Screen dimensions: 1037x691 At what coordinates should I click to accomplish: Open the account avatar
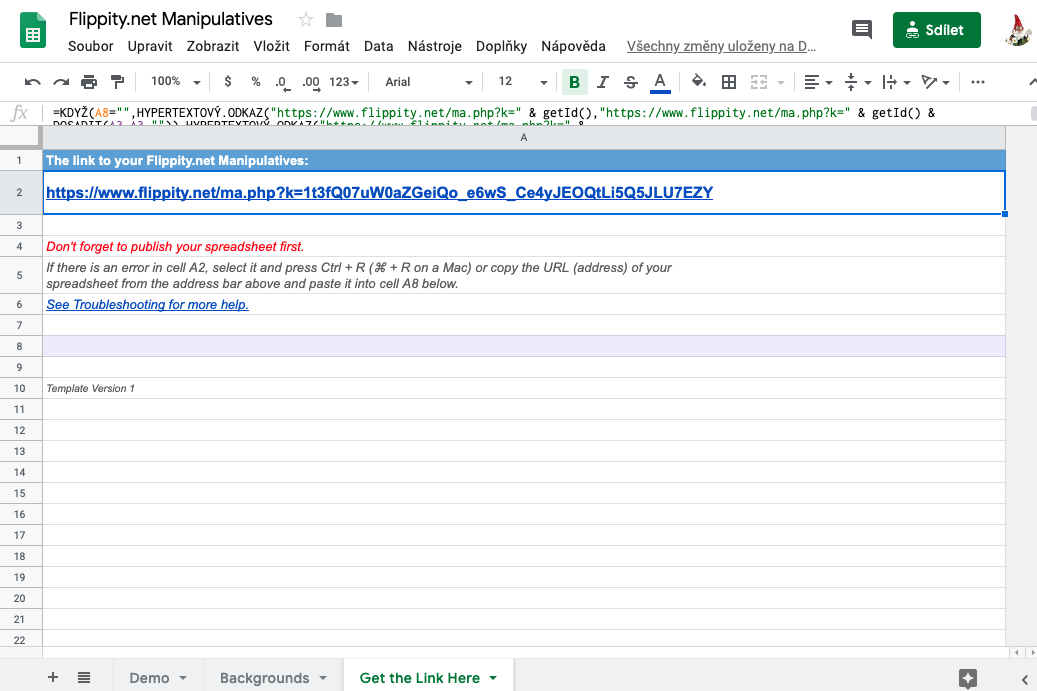pos(1018,30)
